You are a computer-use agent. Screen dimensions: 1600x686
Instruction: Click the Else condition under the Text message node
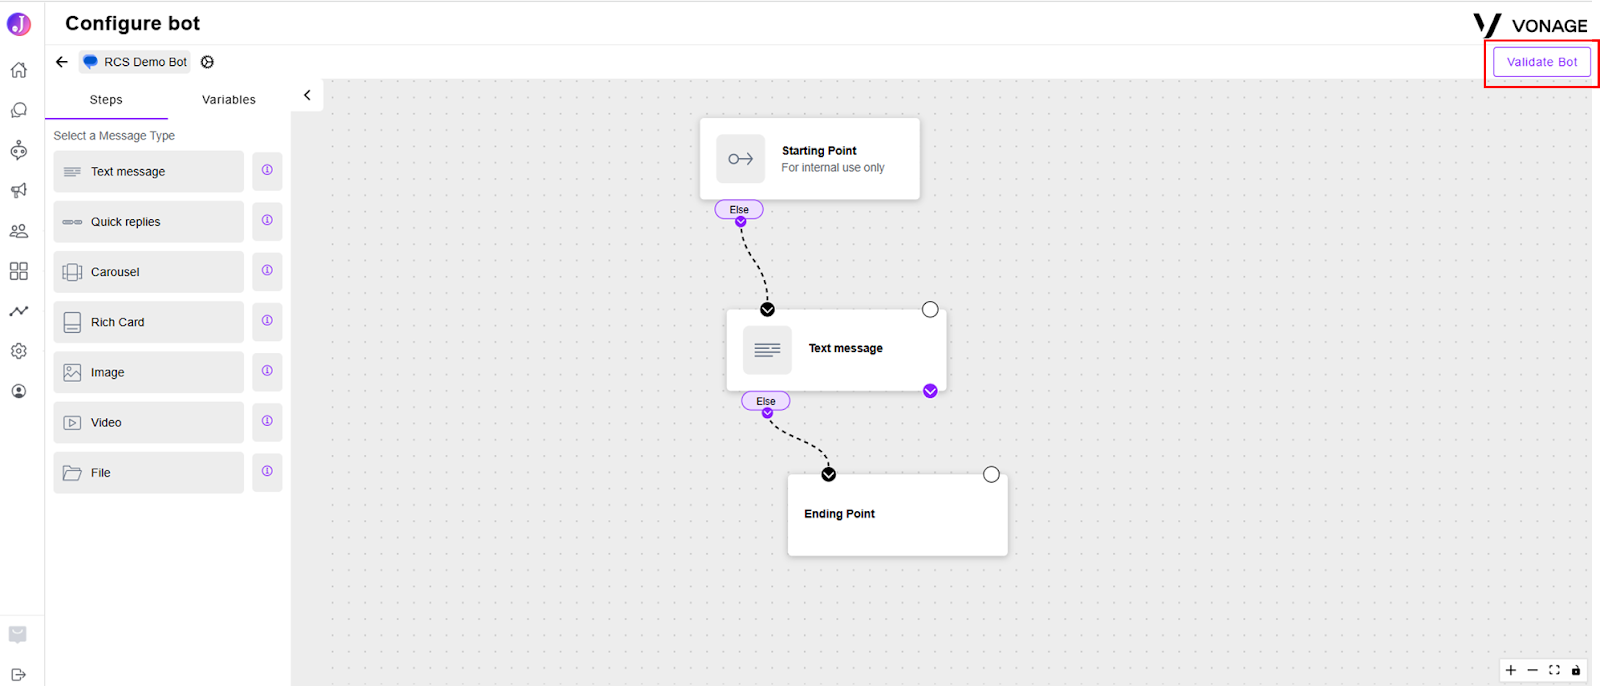(x=766, y=401)
